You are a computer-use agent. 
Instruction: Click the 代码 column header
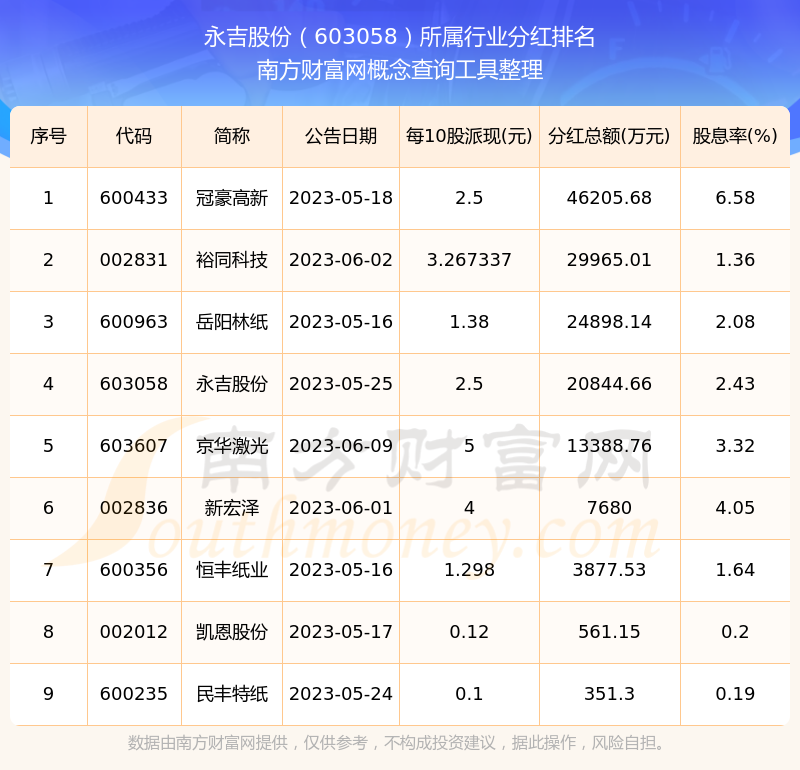click(x=134, y=136)
